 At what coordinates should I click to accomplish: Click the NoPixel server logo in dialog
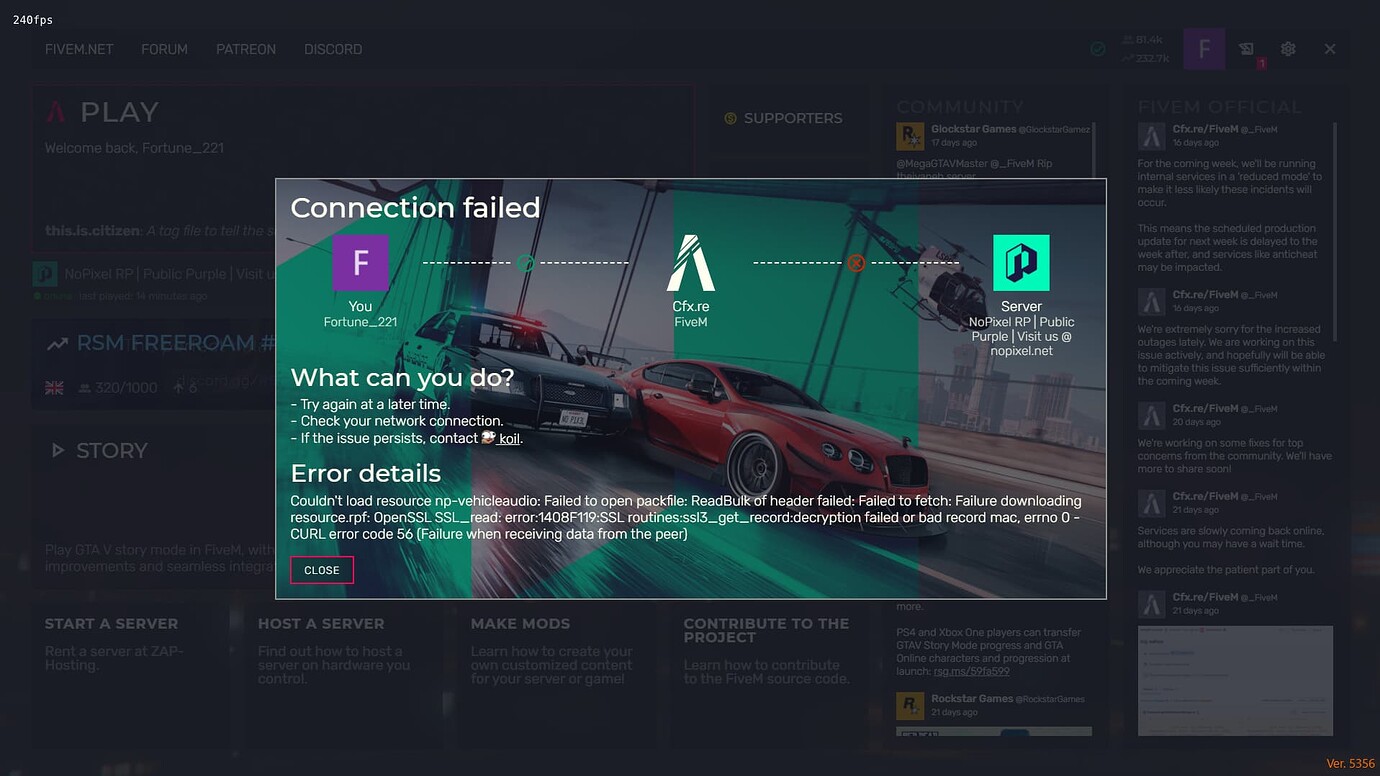1021,263
